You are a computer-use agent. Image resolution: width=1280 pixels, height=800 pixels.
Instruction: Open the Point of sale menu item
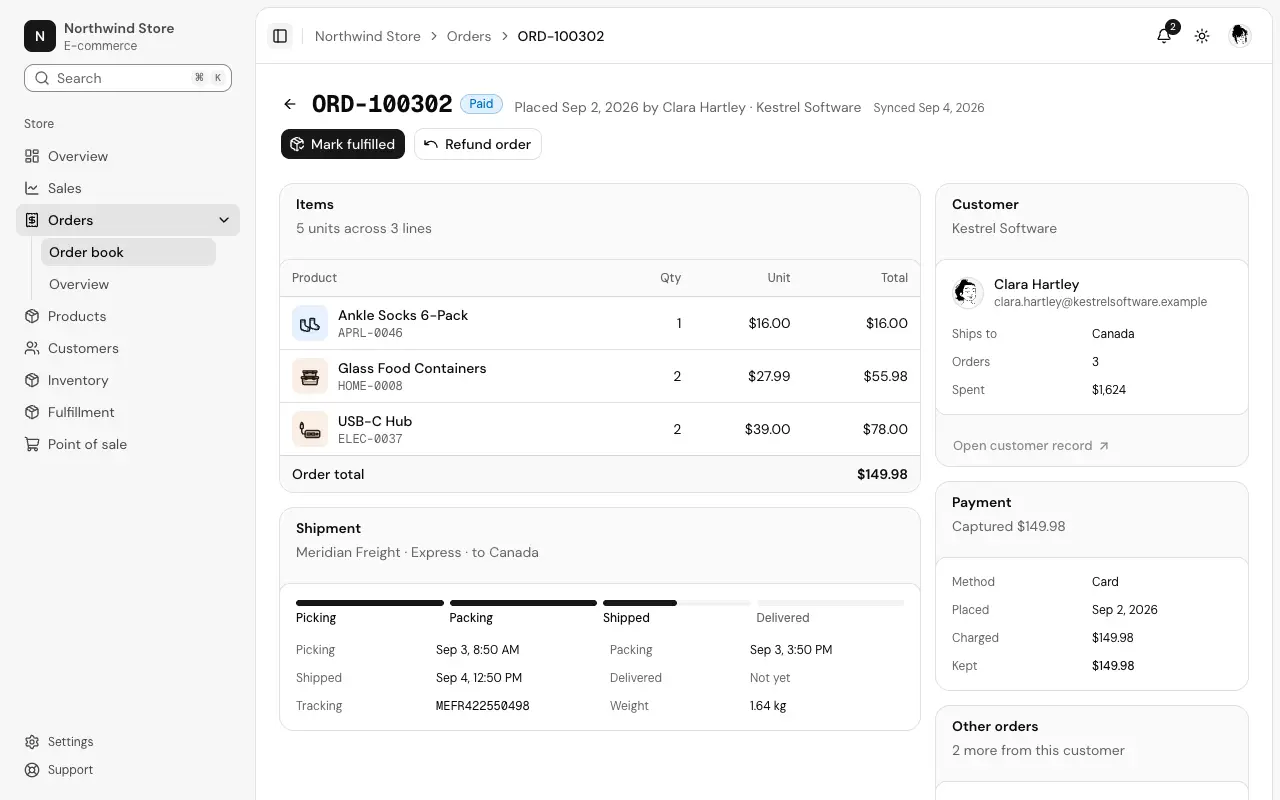coord(128,444)
